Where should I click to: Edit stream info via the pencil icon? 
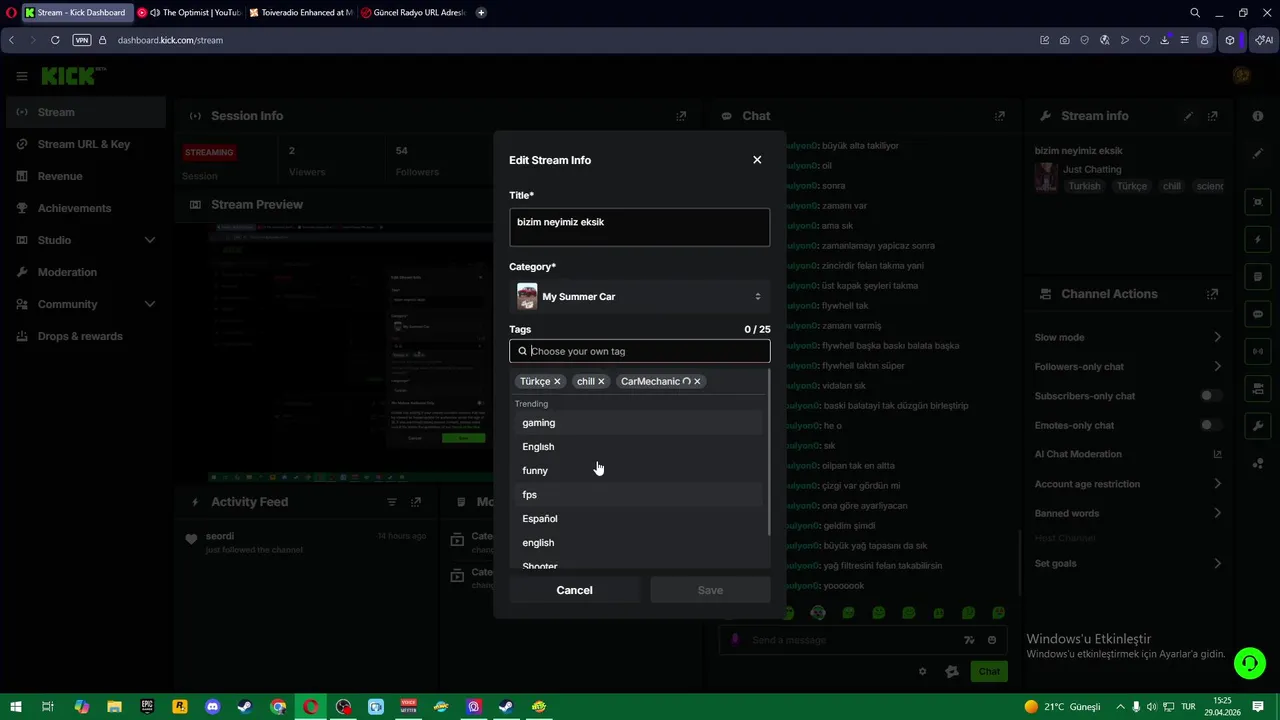click(1188, 116)
